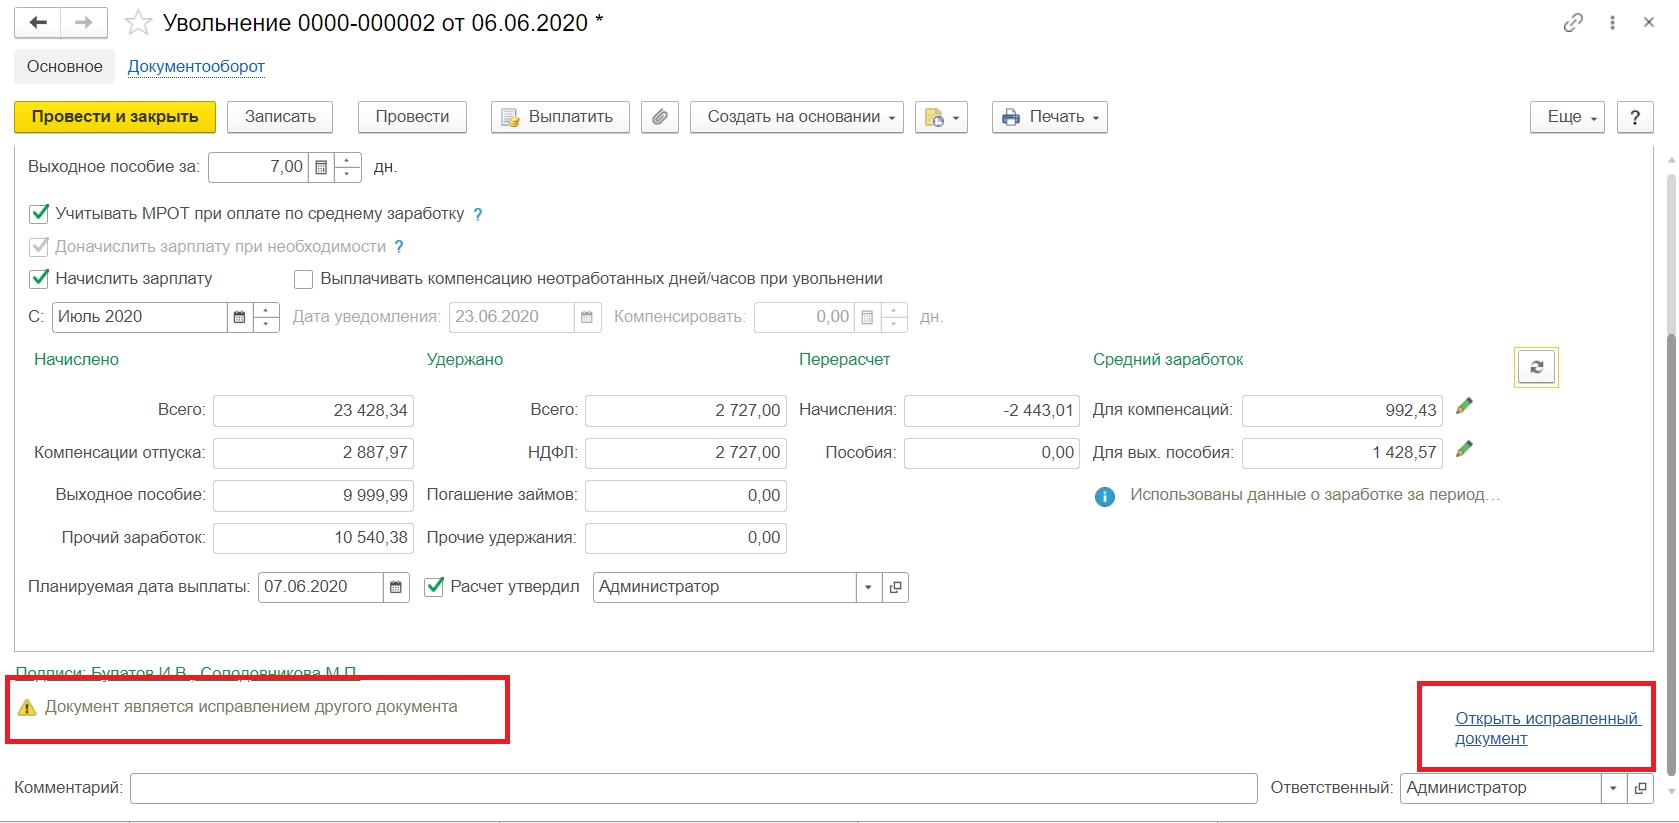Open calendar for planned payment date

[x=396, y=587]
